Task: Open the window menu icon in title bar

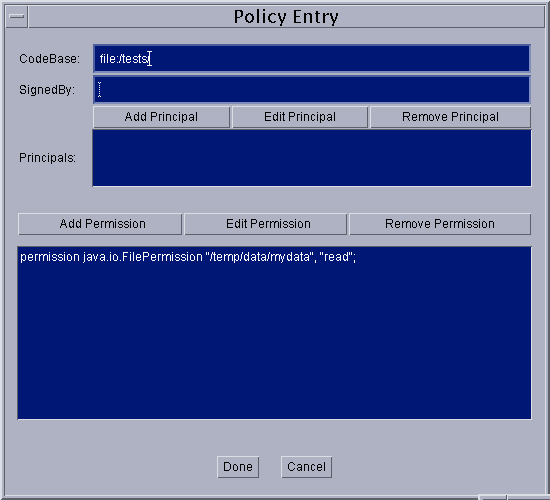Action: pos(17,16)
